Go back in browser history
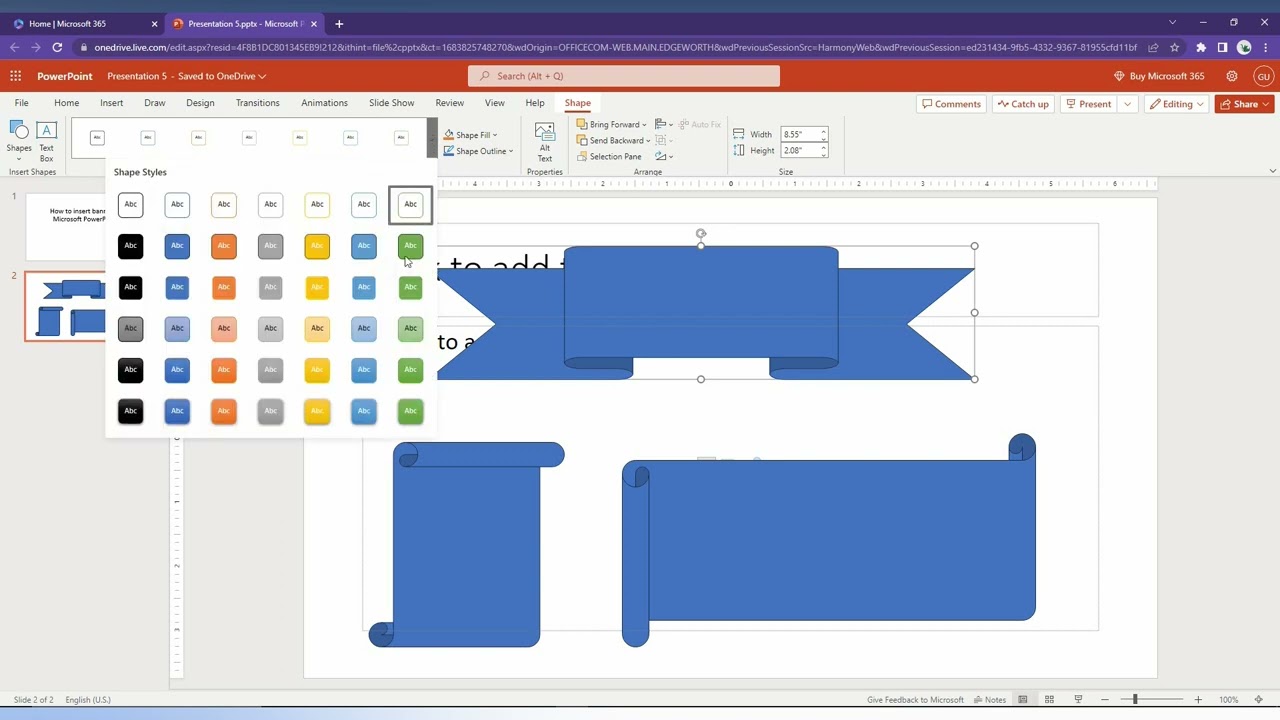1280x720 pixels. [x=14, y=47]
